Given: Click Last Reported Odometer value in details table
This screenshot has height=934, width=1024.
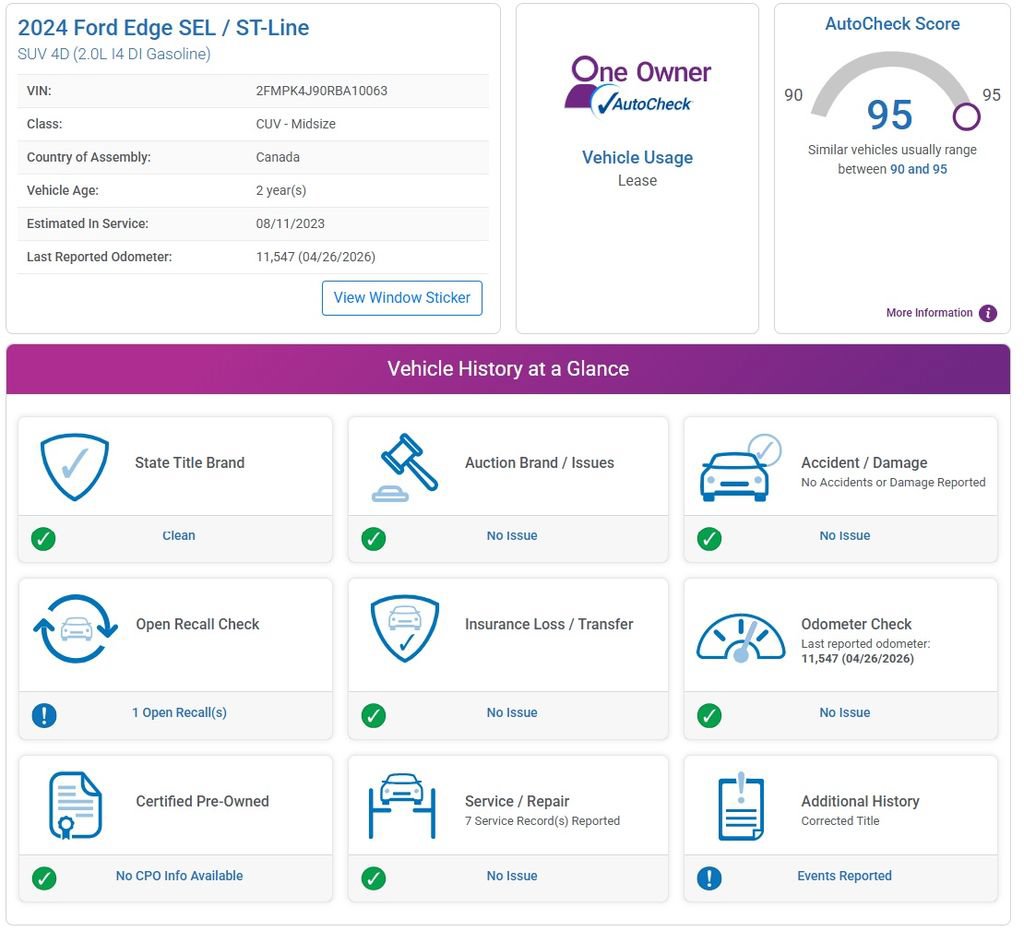Looking at the screenshot, I should [315, 257].
